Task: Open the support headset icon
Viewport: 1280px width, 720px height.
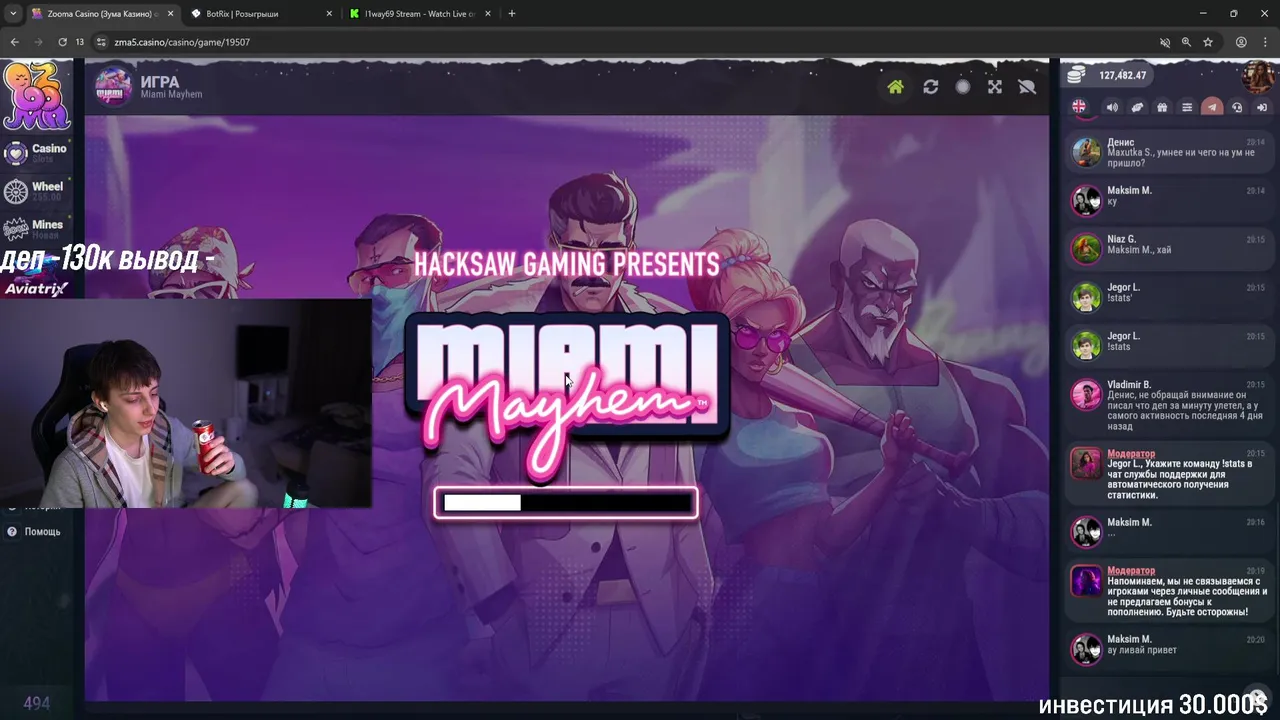Action: (x=1237, y=107)
